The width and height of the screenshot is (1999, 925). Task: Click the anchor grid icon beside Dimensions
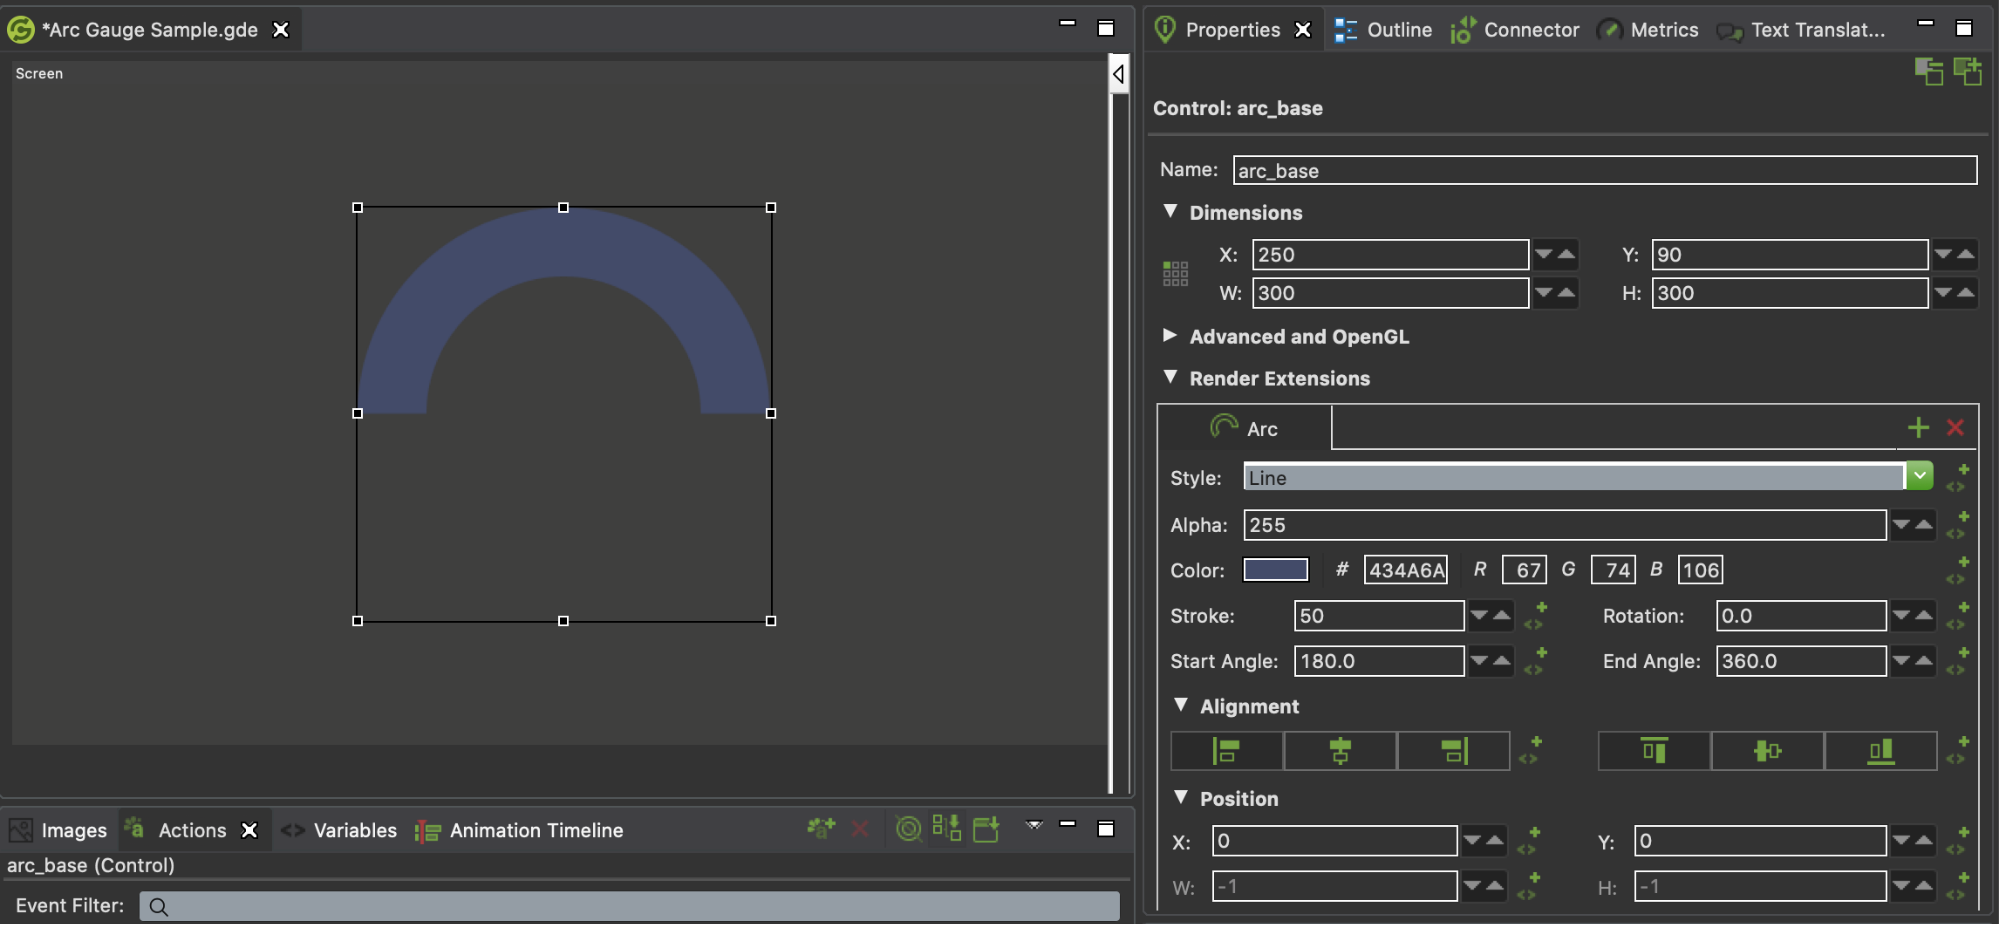tap(1175, 273)
